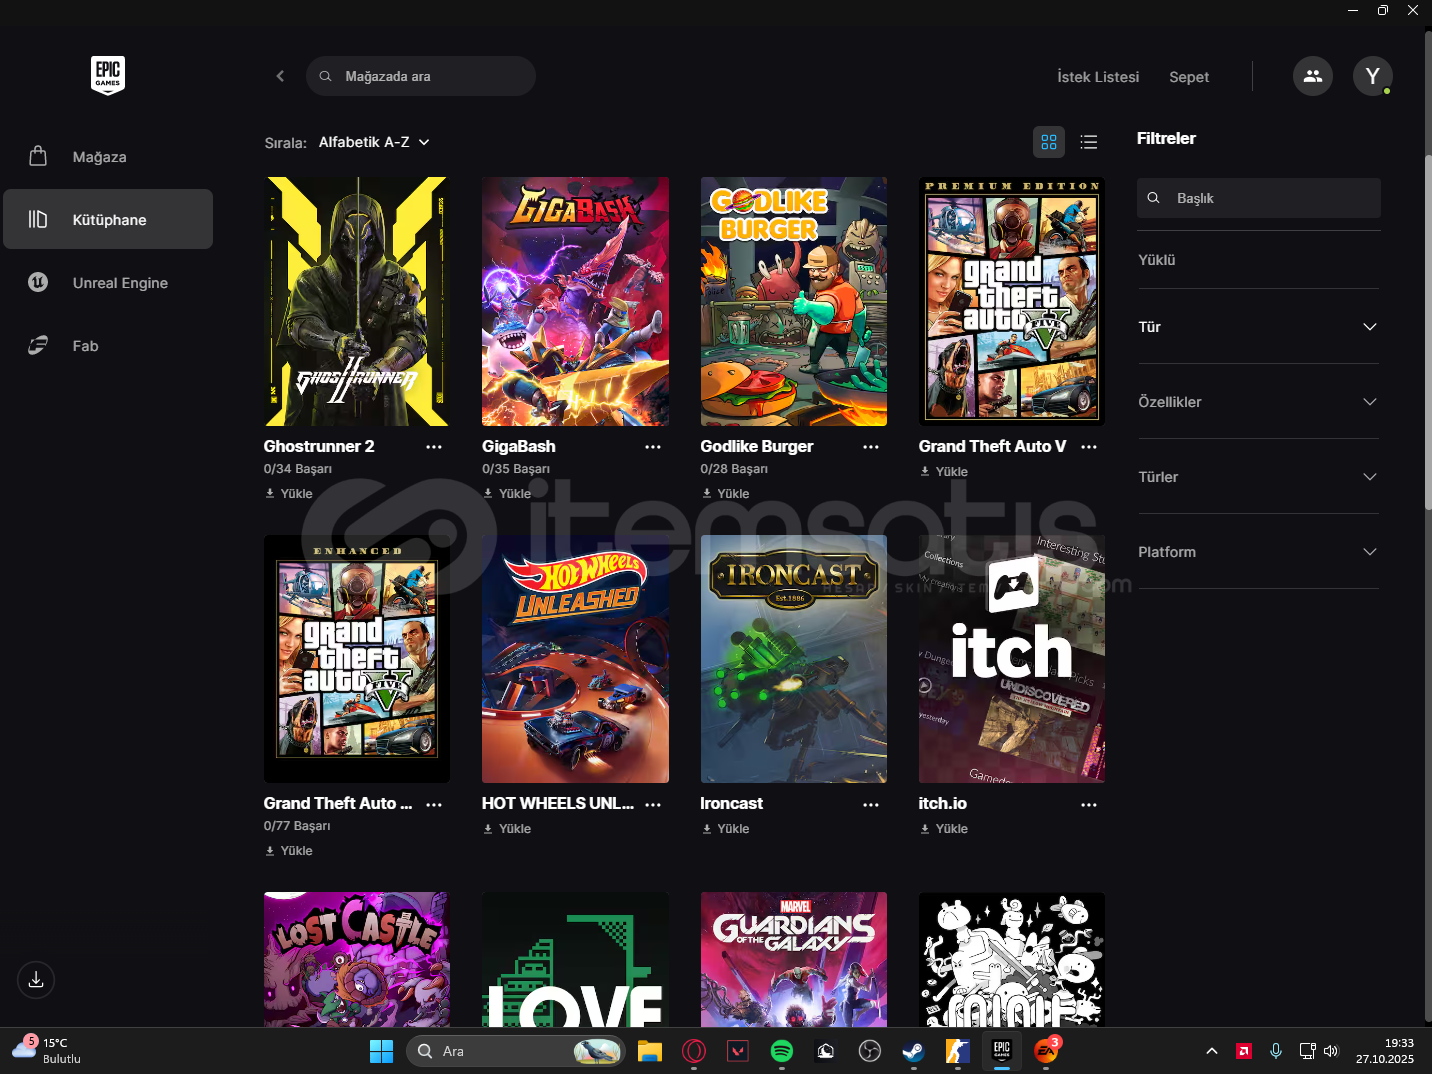Viewport: 1432px width, 1074px height.
Task: Open the options menu for Grand Theft Auto V
Action: point(1089,447)
